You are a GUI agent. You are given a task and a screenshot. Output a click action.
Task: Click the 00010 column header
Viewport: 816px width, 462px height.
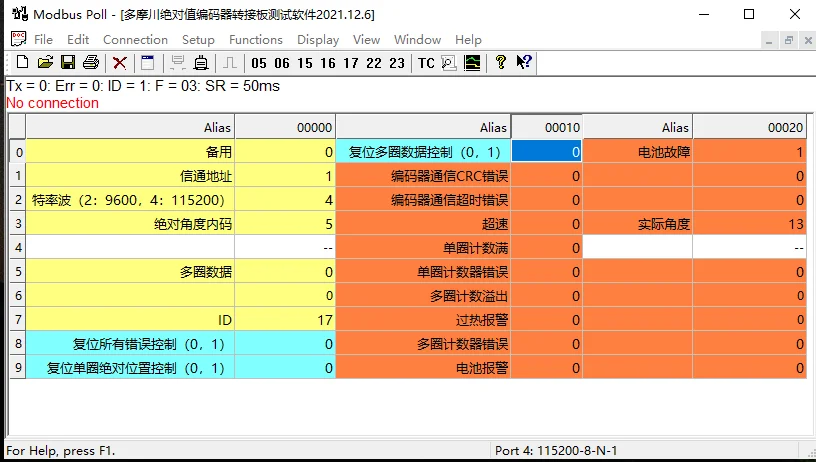click(x=546, y=127)
